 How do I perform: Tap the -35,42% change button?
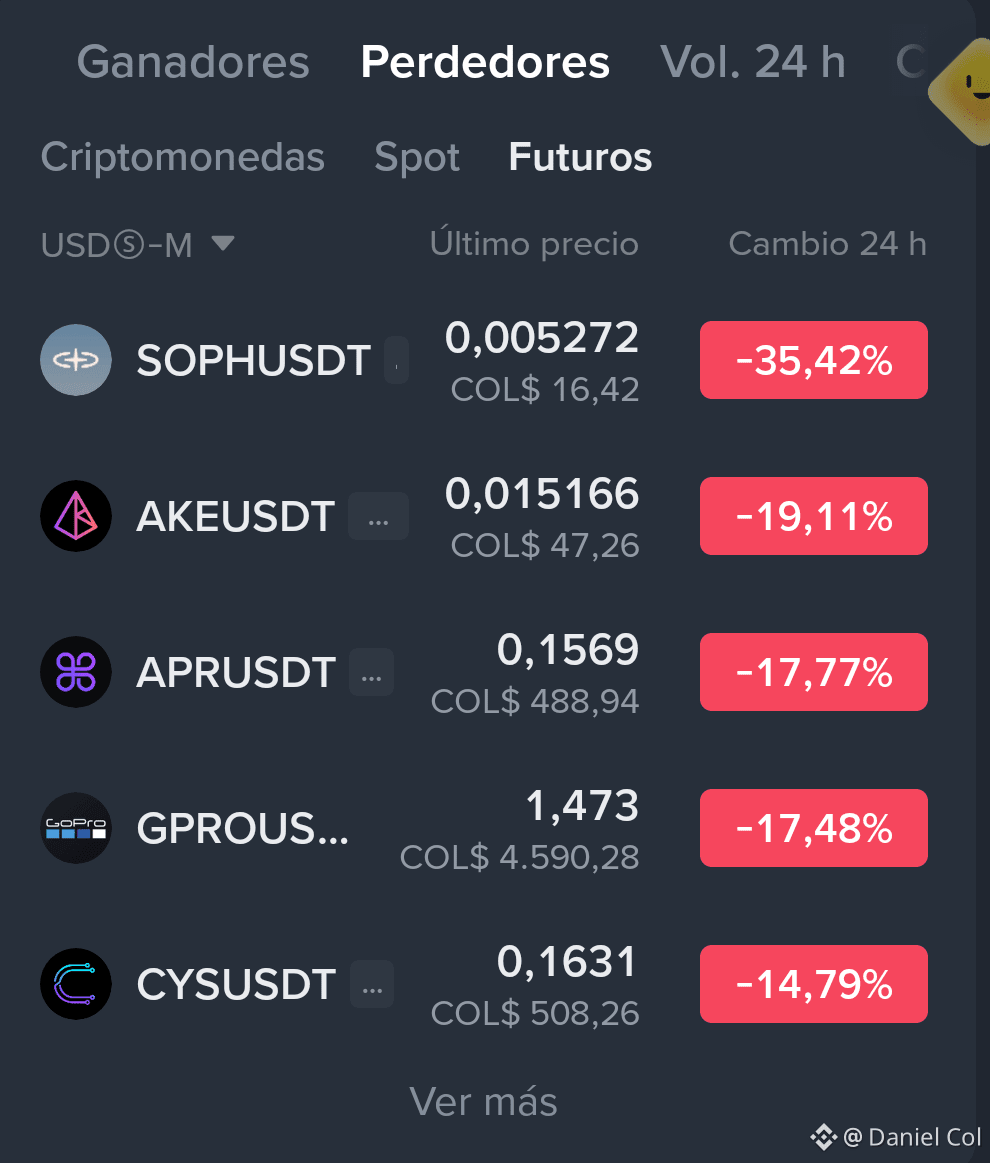tap(814, 360)
